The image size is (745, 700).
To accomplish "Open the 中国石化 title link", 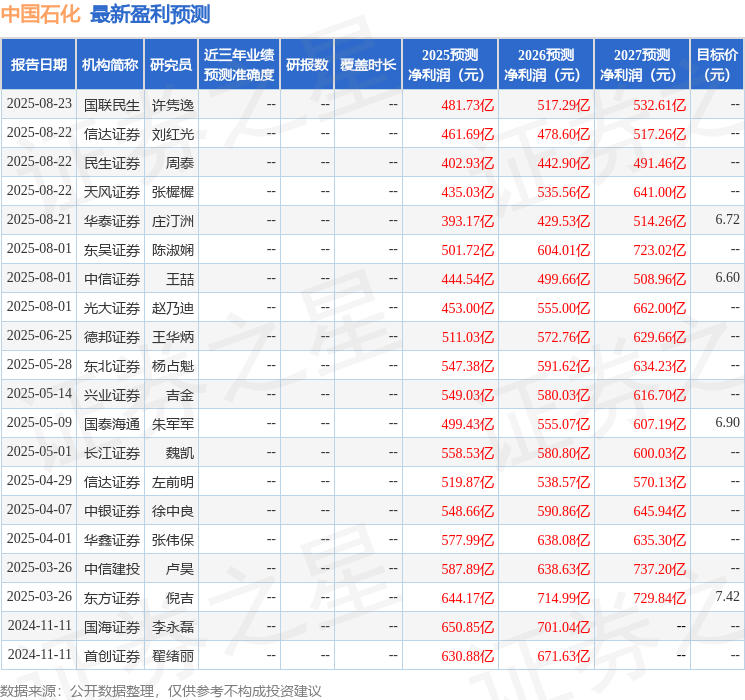I will point(40,14).
